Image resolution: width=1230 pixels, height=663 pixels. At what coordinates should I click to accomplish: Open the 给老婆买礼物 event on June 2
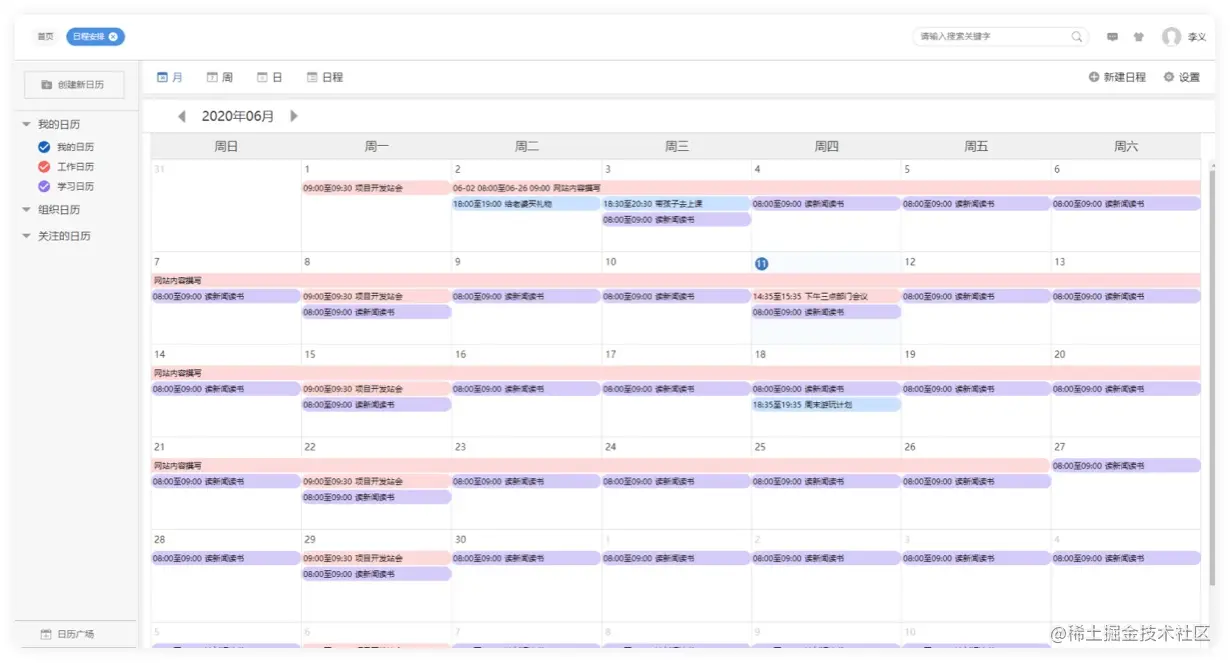click(526, 204)
